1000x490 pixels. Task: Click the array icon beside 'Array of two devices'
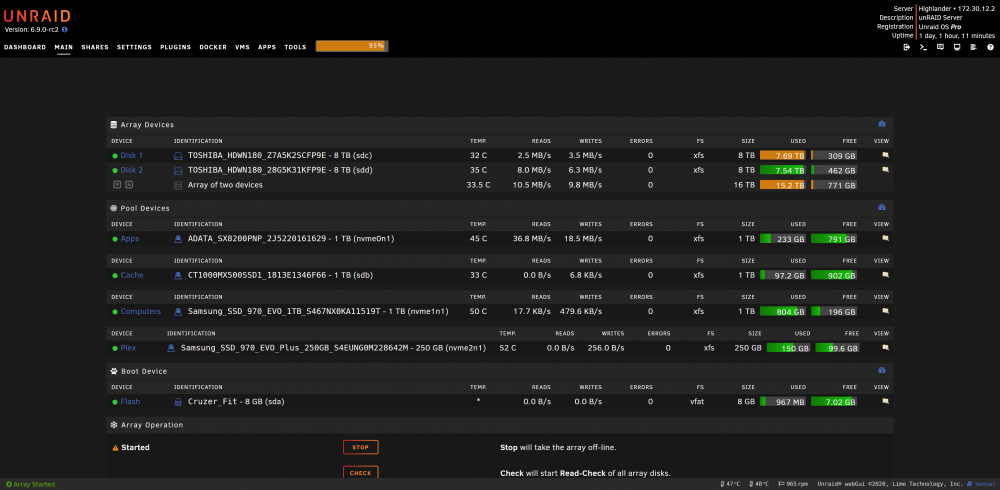179,185
